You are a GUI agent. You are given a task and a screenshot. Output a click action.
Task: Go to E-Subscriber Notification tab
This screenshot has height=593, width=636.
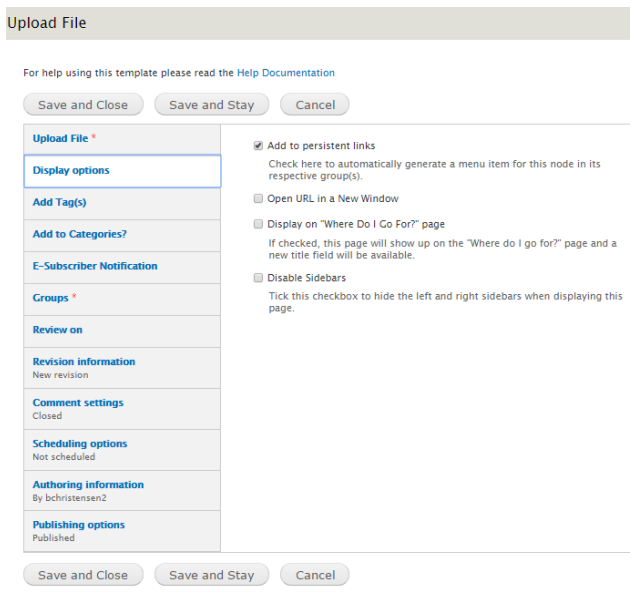[x=122, y=267]
